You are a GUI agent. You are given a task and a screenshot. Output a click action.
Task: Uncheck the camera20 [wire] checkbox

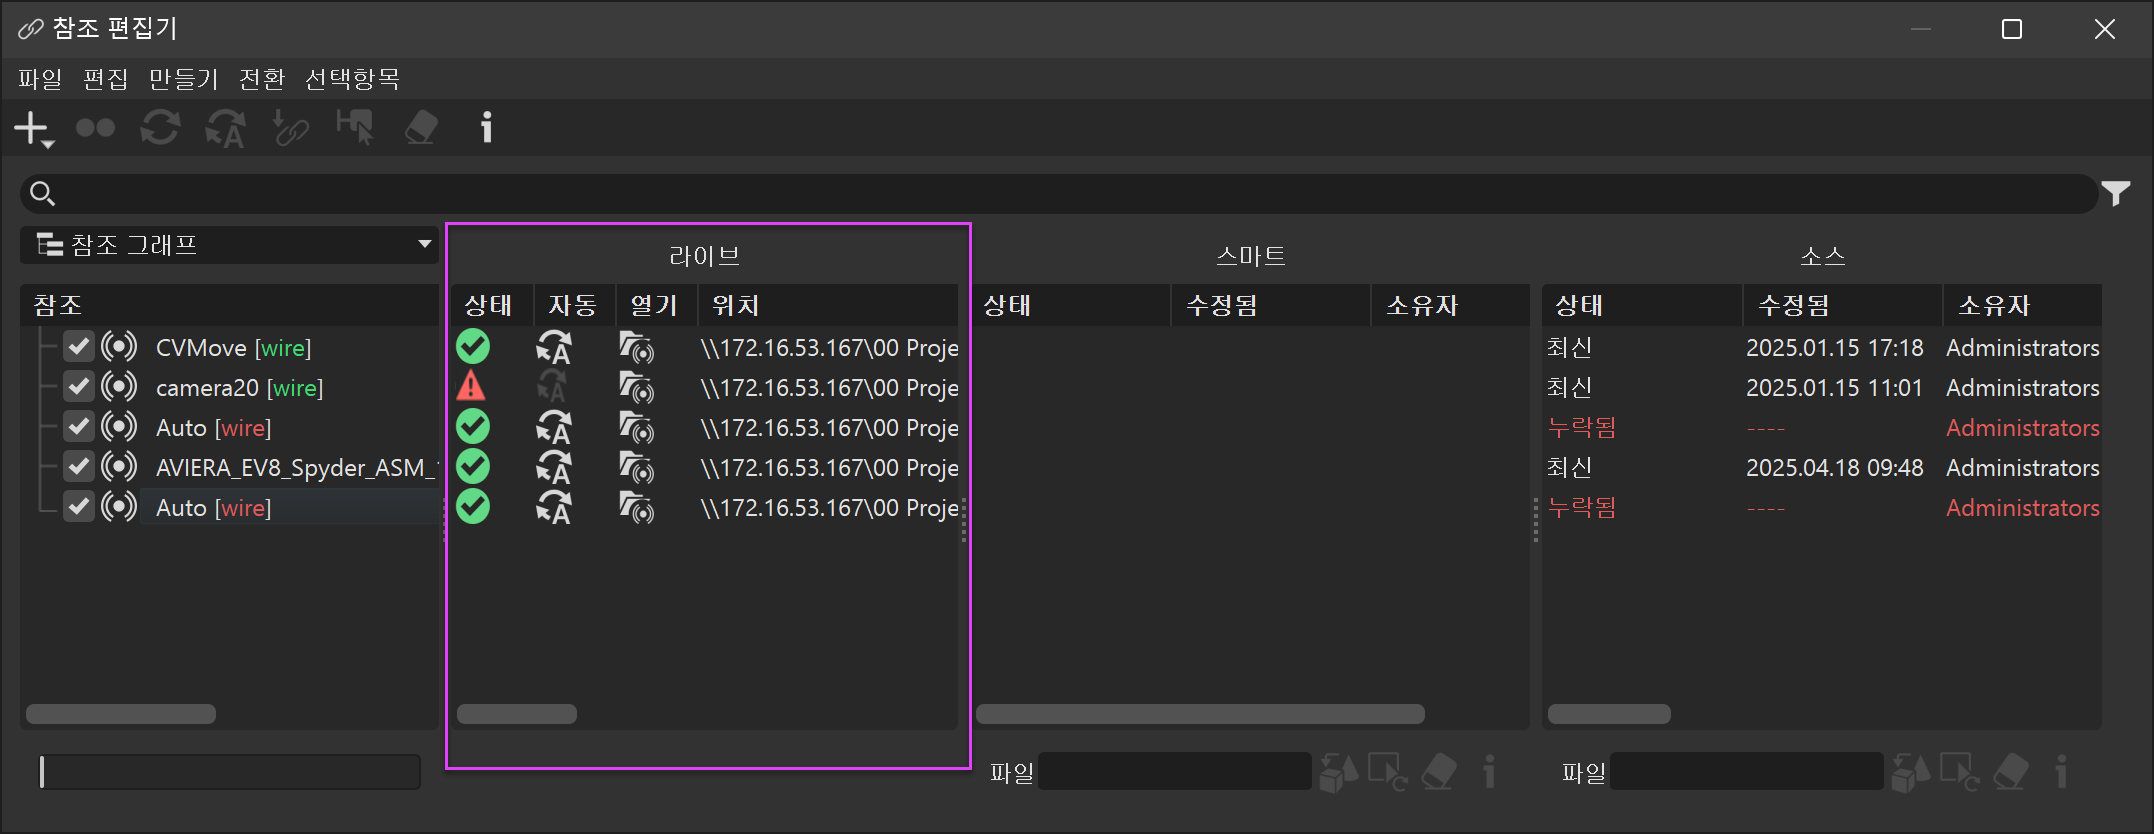[x=78, y=387]
